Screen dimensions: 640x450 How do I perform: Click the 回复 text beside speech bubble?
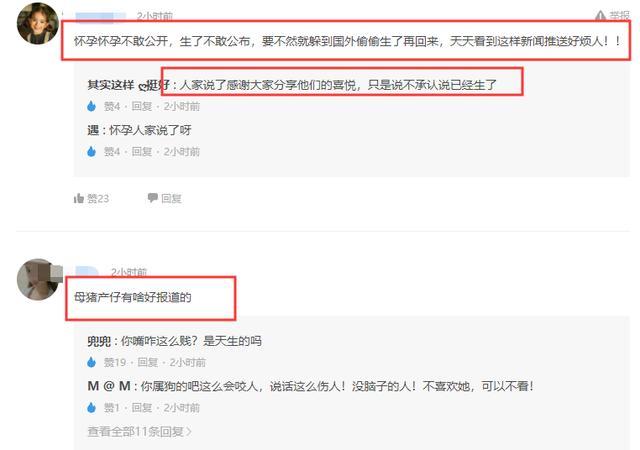pyautogui.click(x=171, y=198)
